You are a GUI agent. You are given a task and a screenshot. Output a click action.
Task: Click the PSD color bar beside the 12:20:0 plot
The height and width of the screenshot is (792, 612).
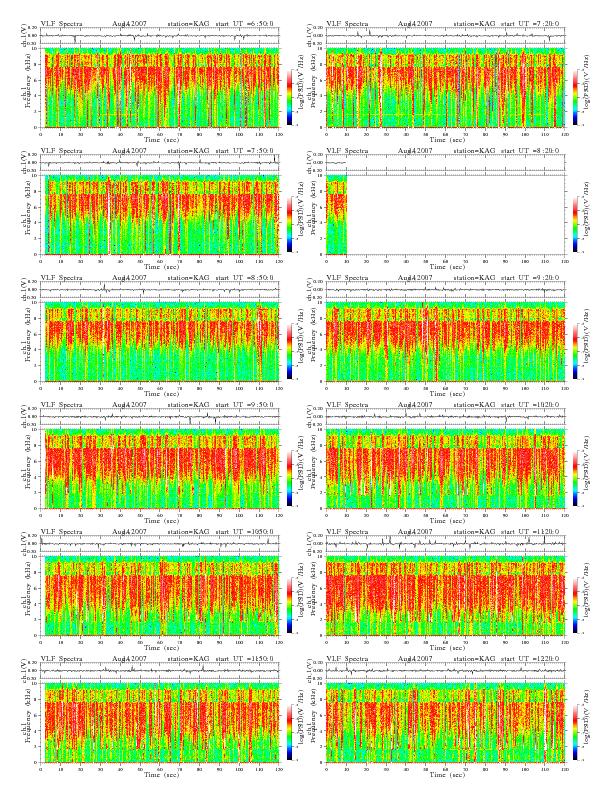pos(575,732)
